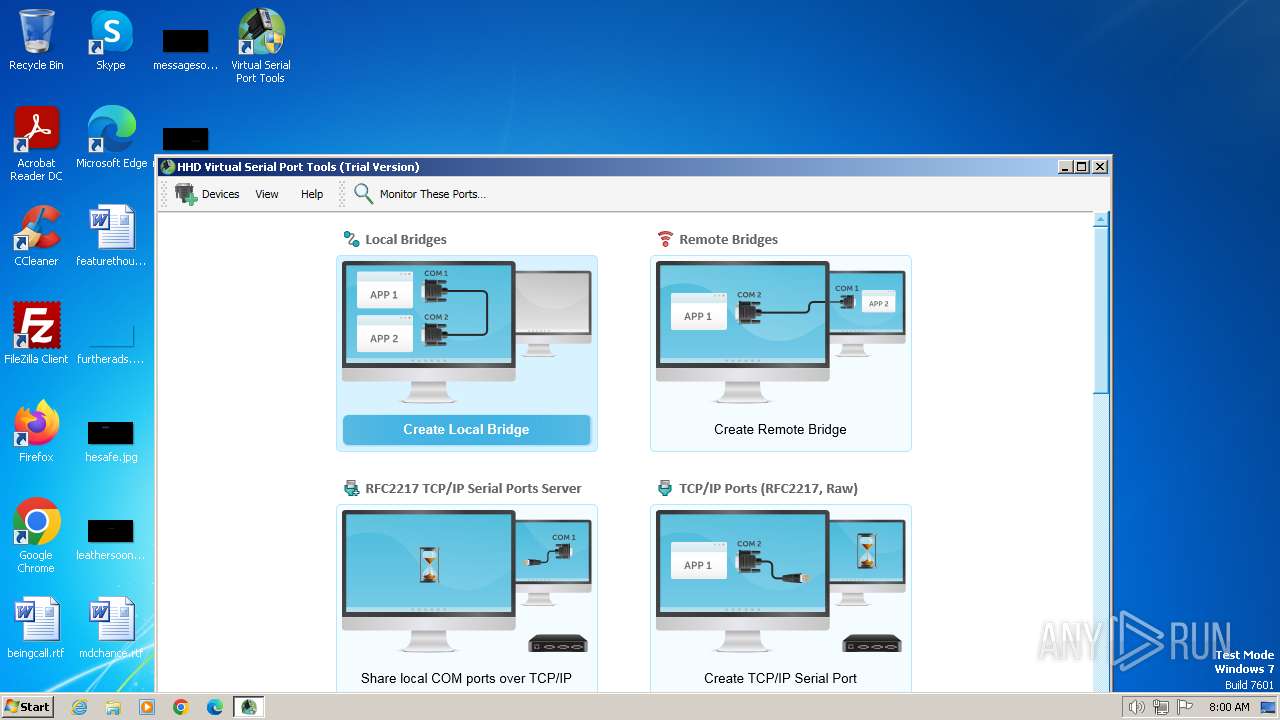The height and width of the screenshot is (720, 1280).
Task: Open the Windows Start menu
Action: click(27, 706)
